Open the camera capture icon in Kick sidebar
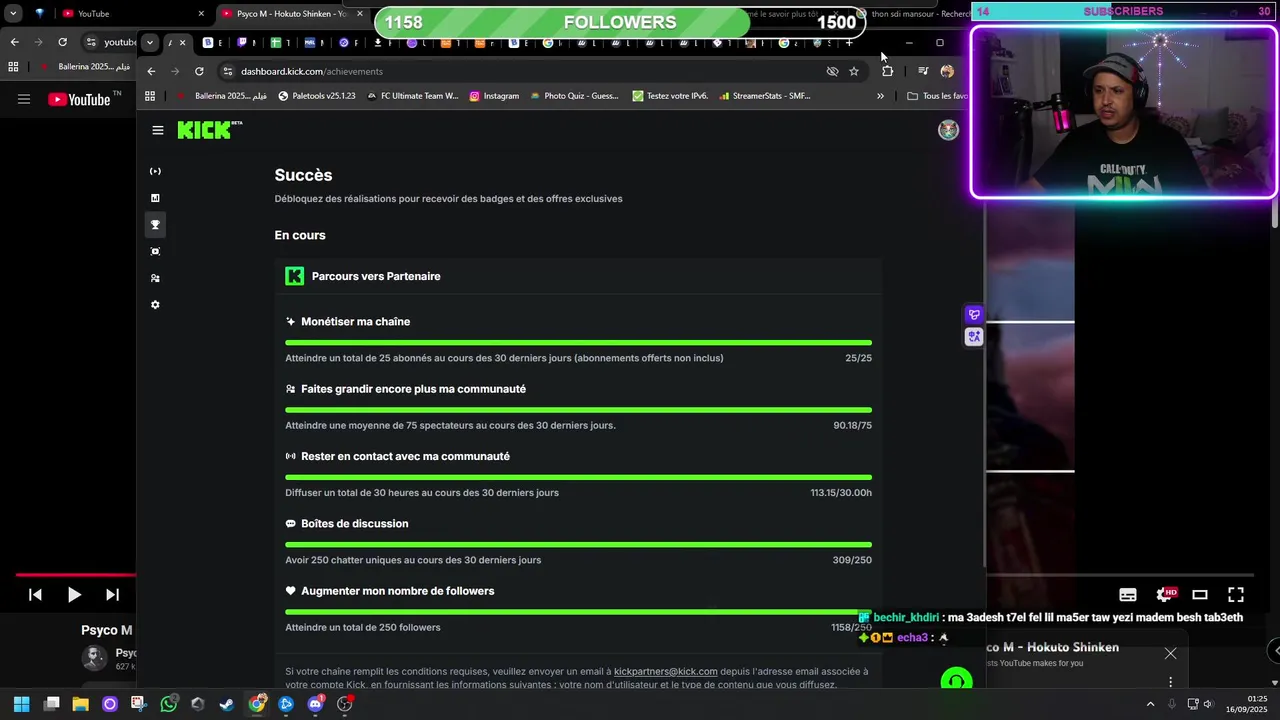 [155, 251]
